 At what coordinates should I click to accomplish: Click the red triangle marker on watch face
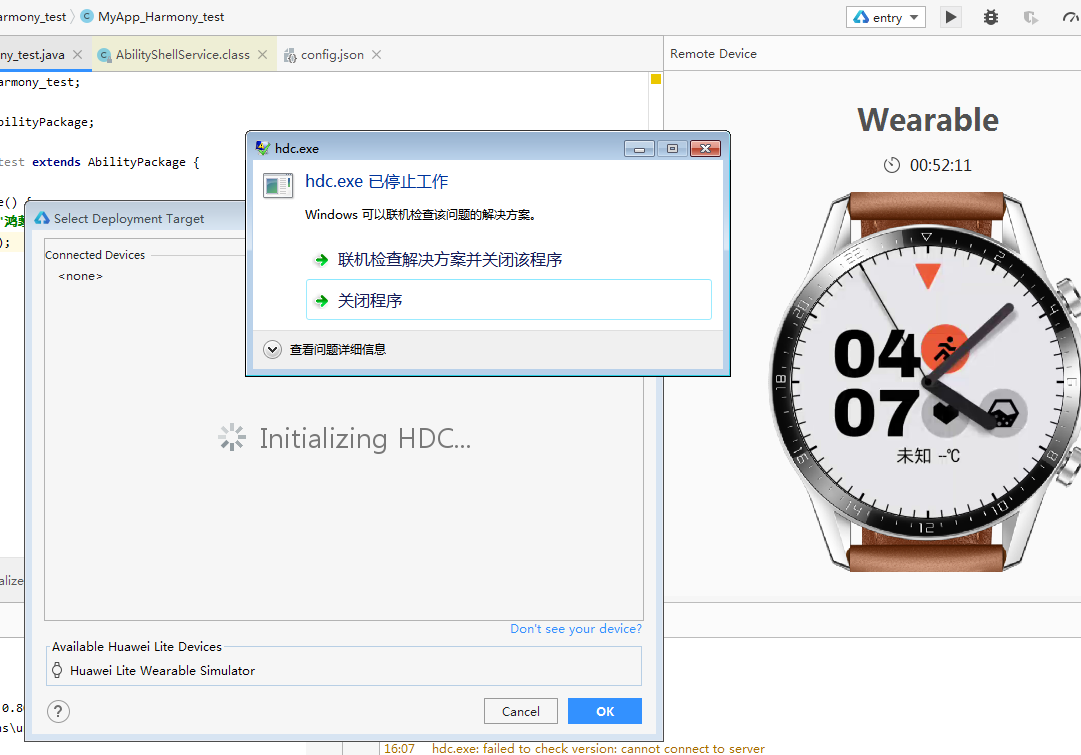click(x=928, y=275)
